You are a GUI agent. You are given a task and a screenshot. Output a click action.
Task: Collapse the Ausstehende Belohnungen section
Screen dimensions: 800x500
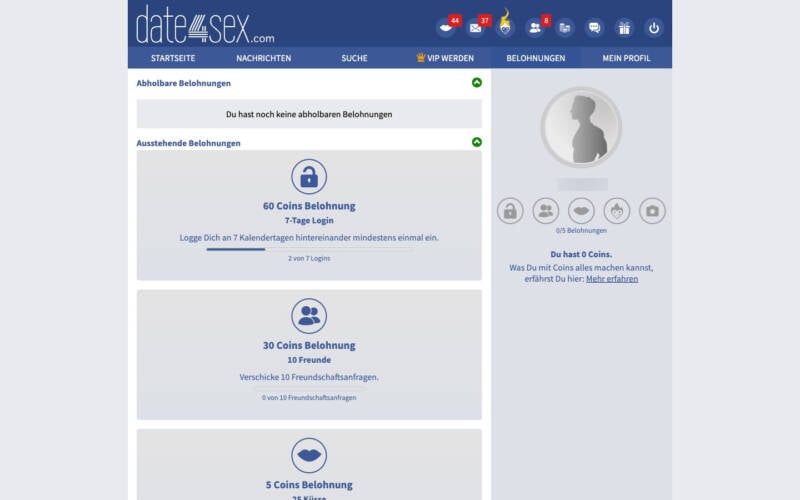click(477, 142)
